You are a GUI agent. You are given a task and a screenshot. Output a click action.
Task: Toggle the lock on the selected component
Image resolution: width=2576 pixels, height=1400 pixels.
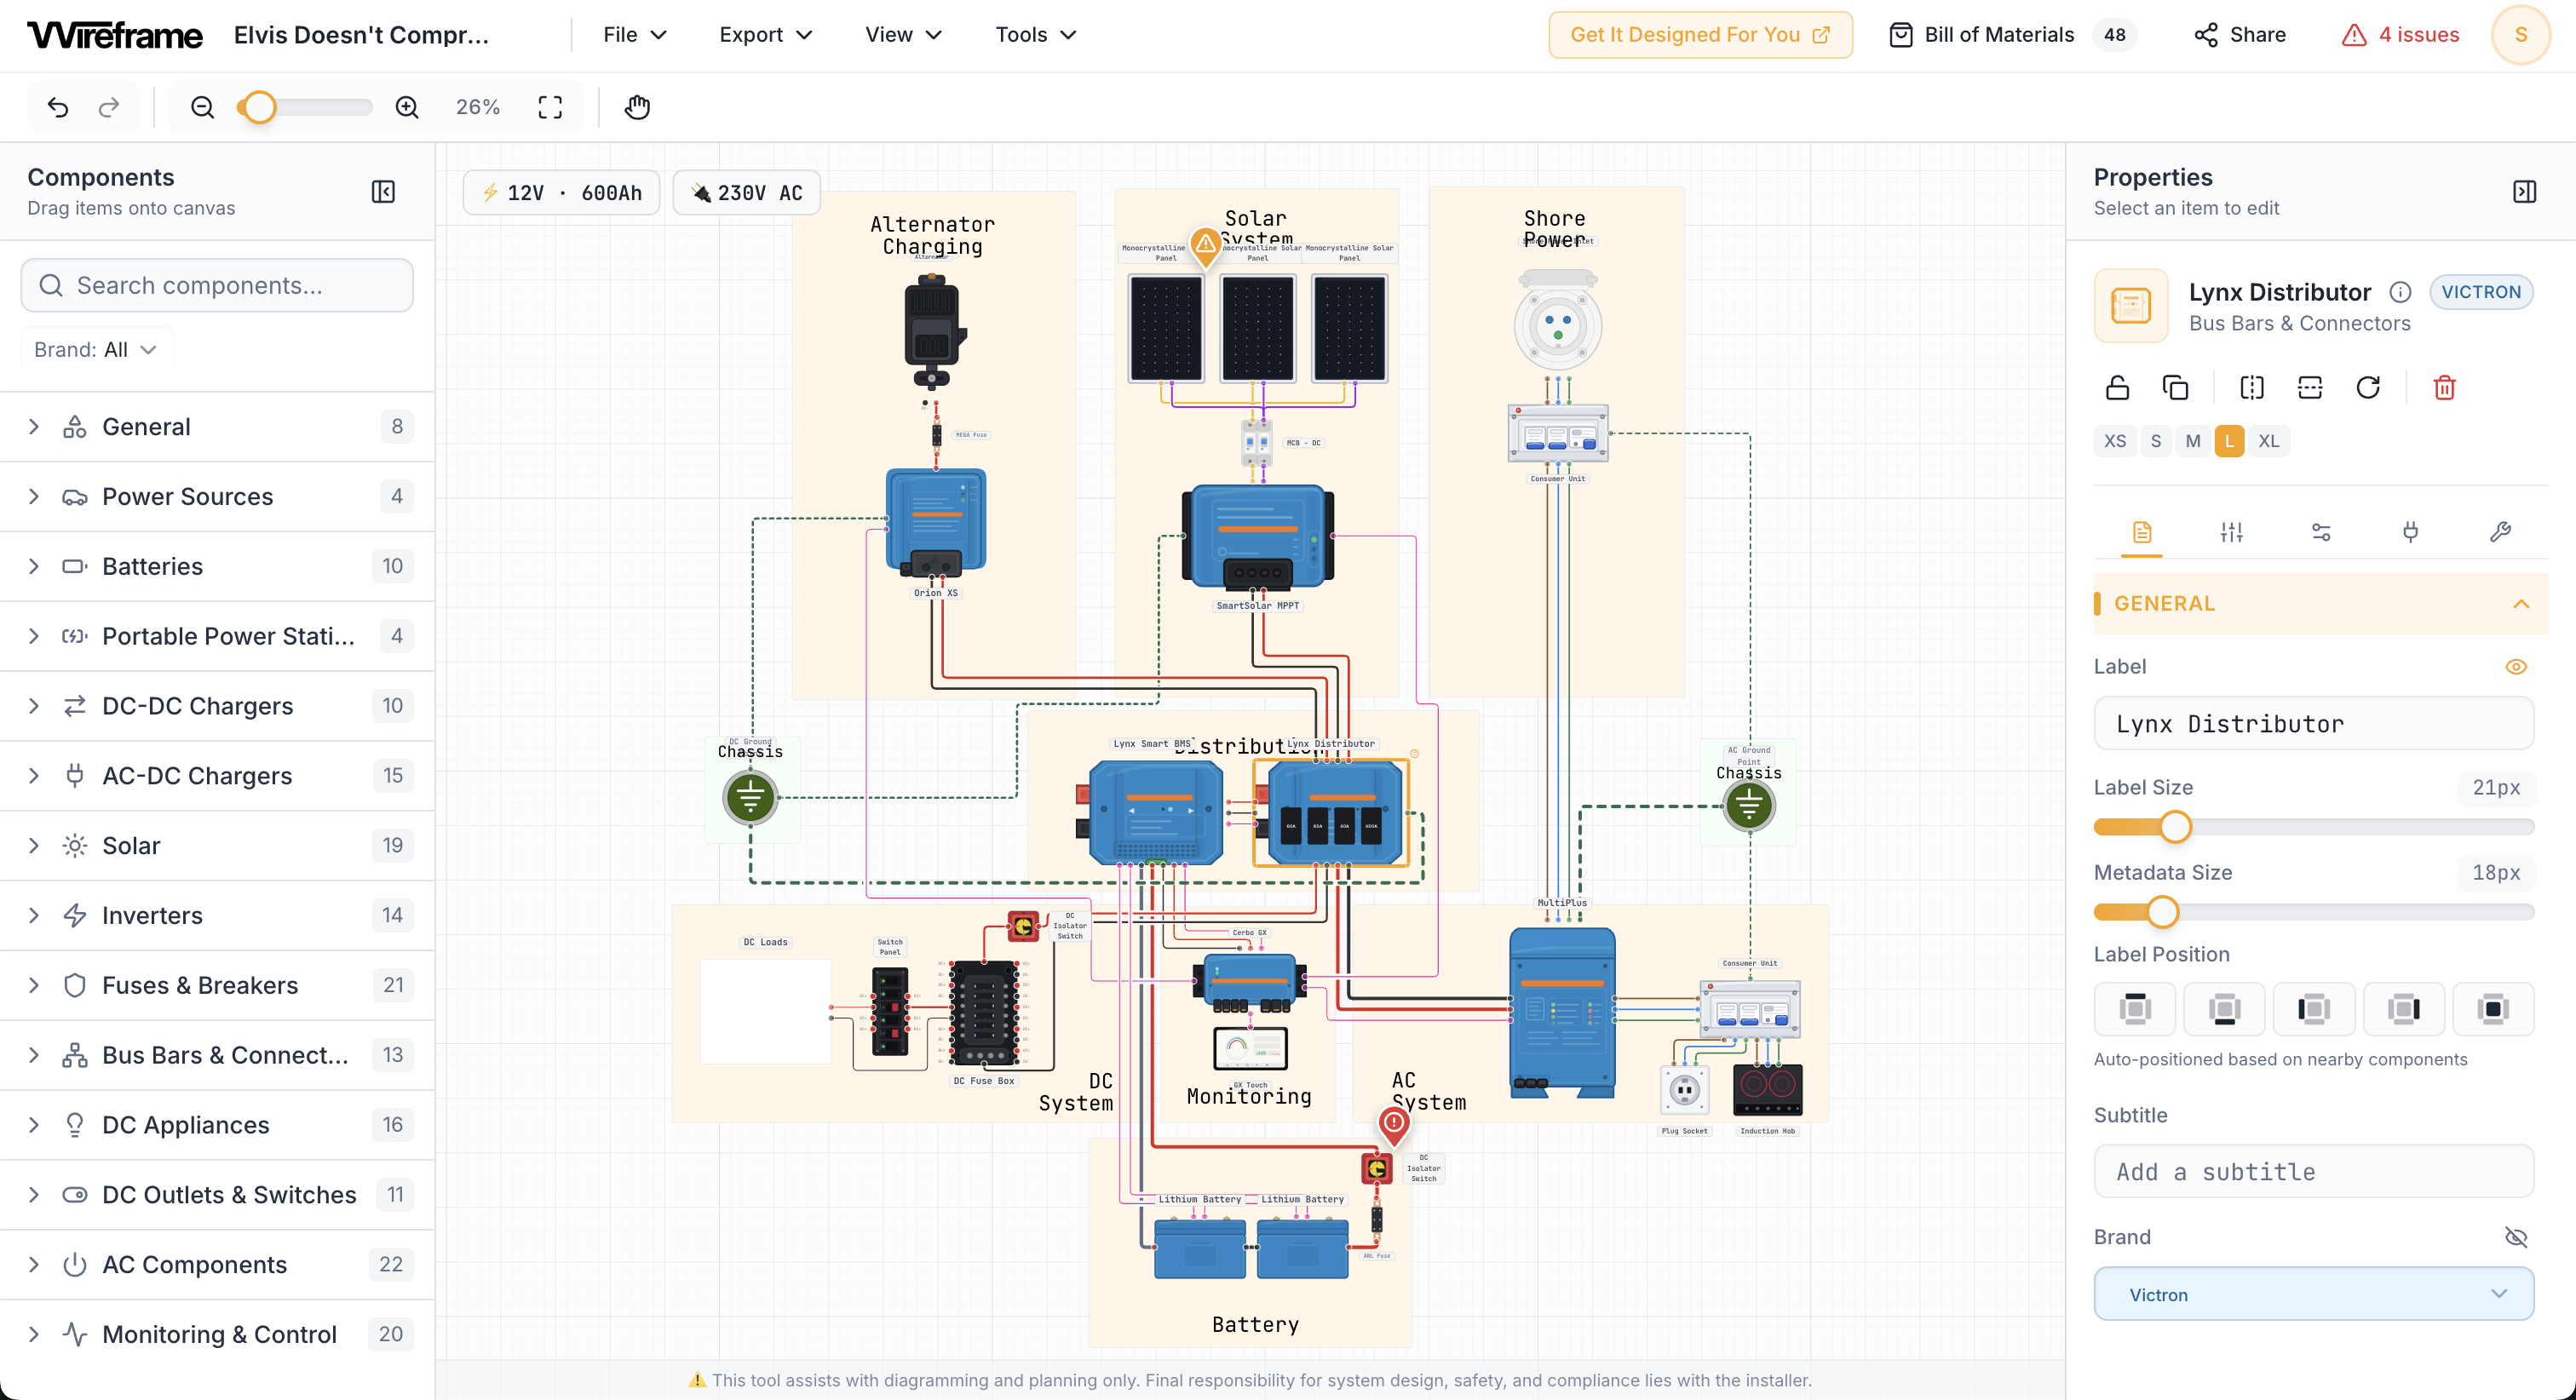2118,387
